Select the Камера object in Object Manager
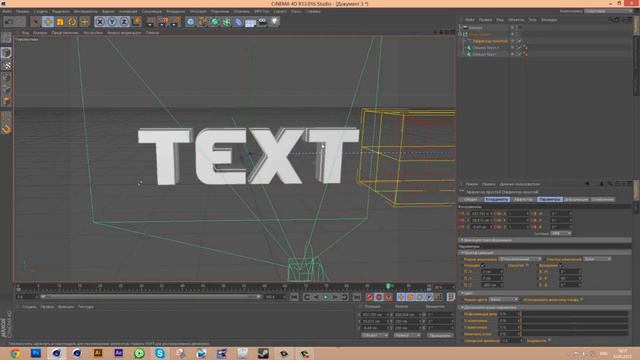 click(475, 28)
